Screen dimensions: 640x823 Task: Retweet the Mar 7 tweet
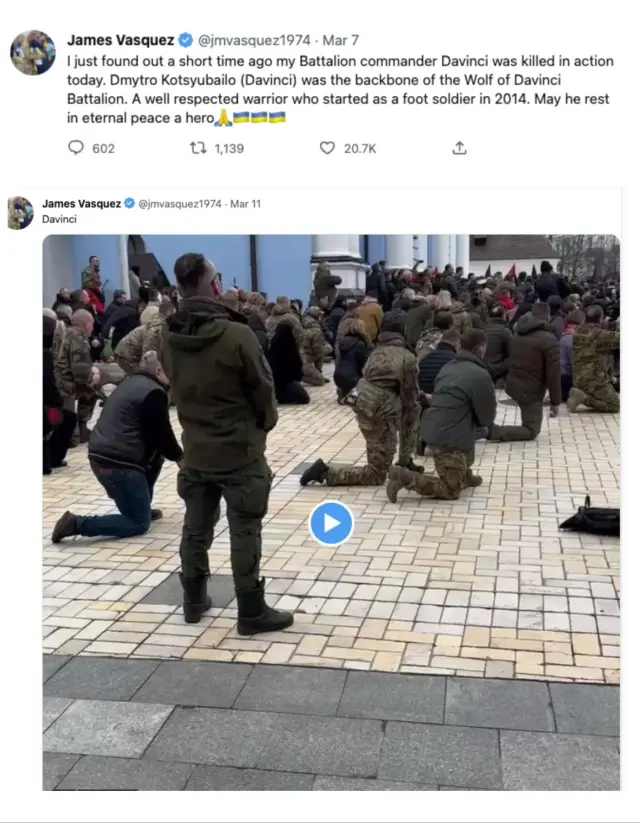[x=198, y=148]
